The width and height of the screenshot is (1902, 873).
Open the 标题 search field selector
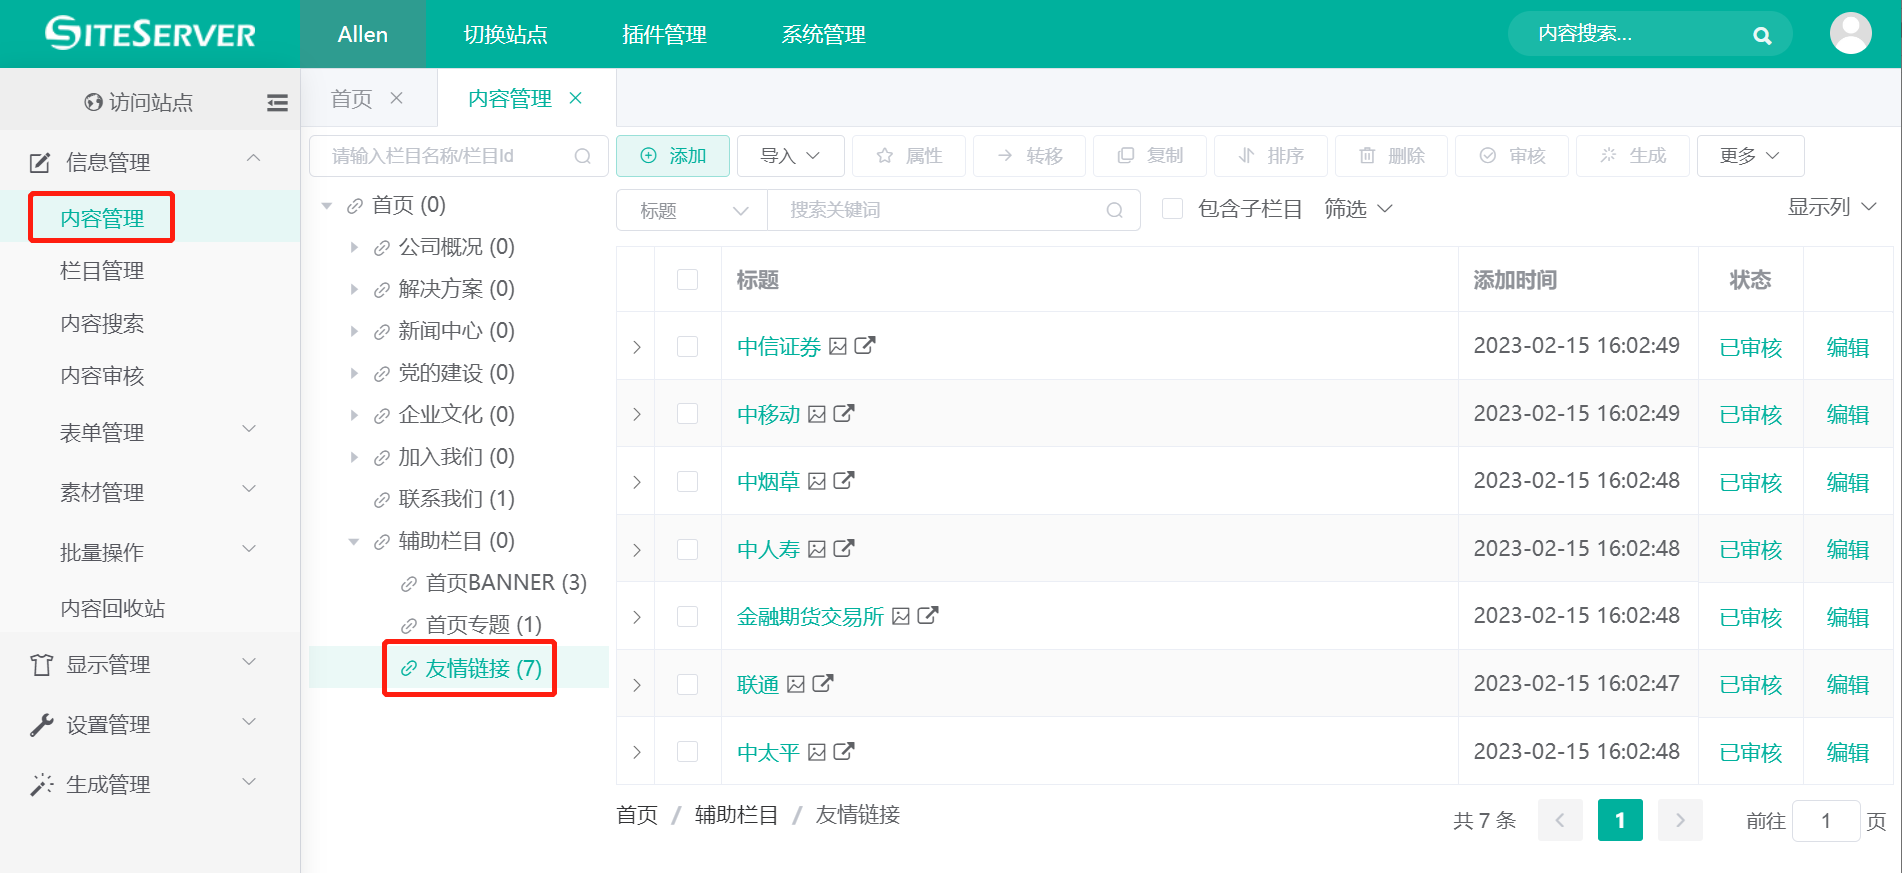692,210
